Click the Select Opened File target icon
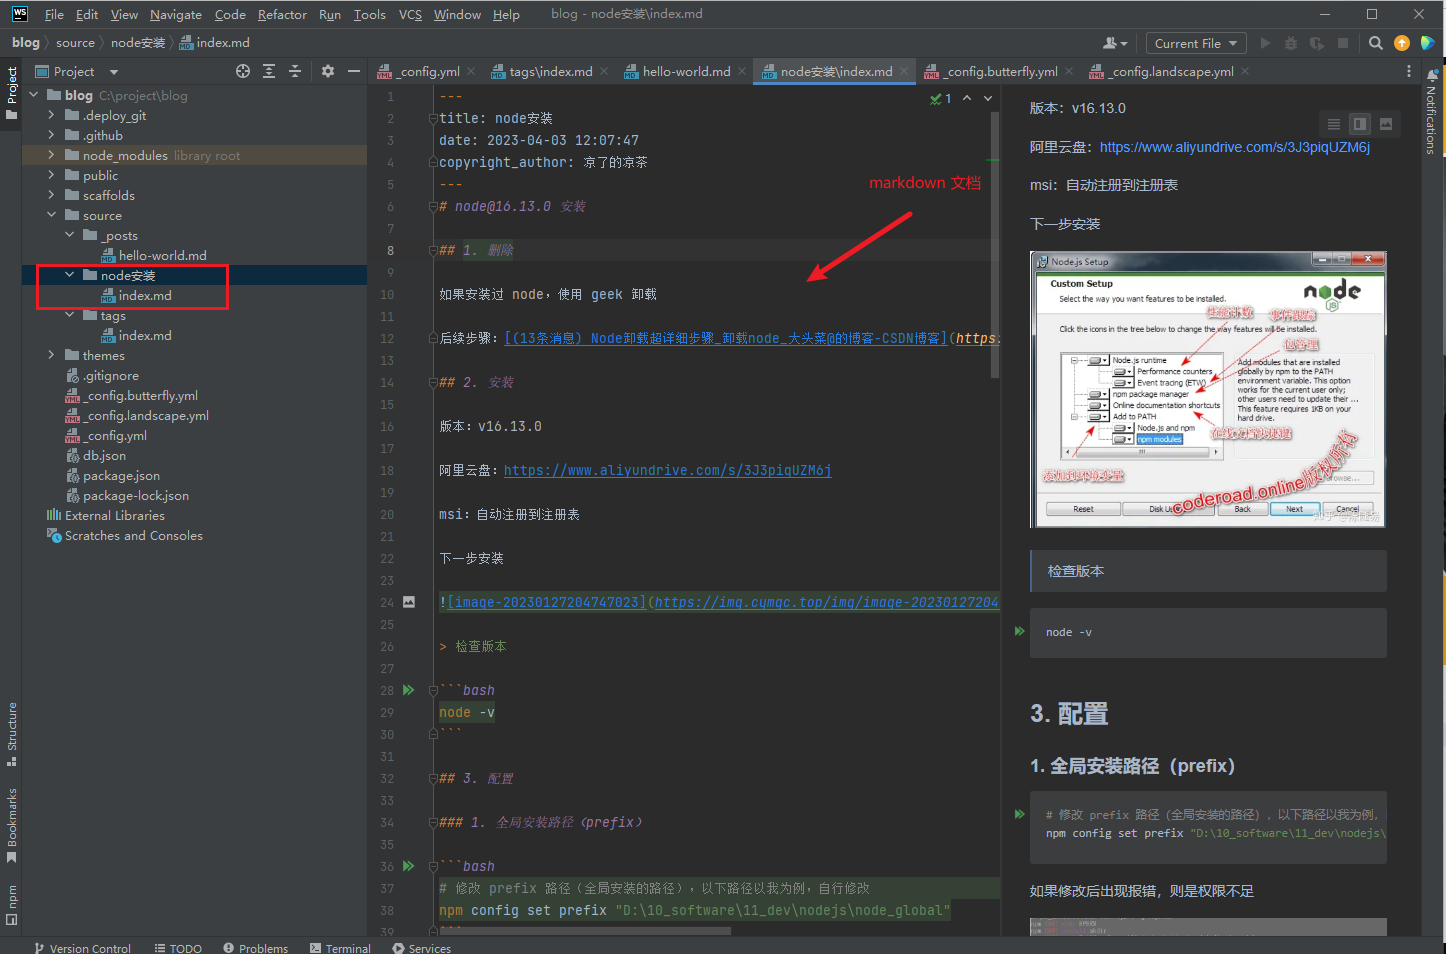The width and height of the screenshot is (1446, 954). coord(243,71)
